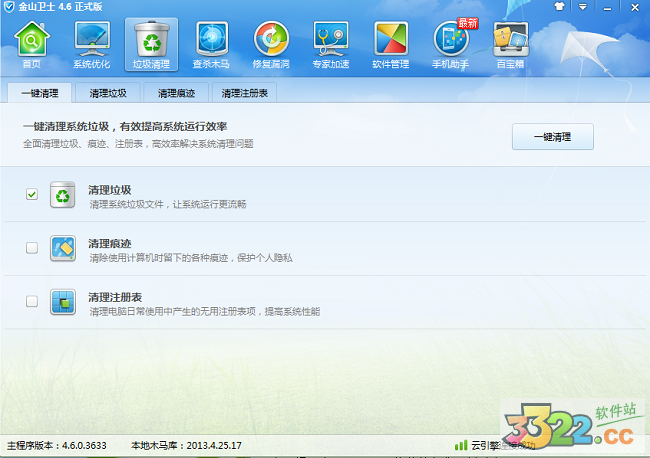Open 修复漏洞 vulnerability repair

[271, 45]
